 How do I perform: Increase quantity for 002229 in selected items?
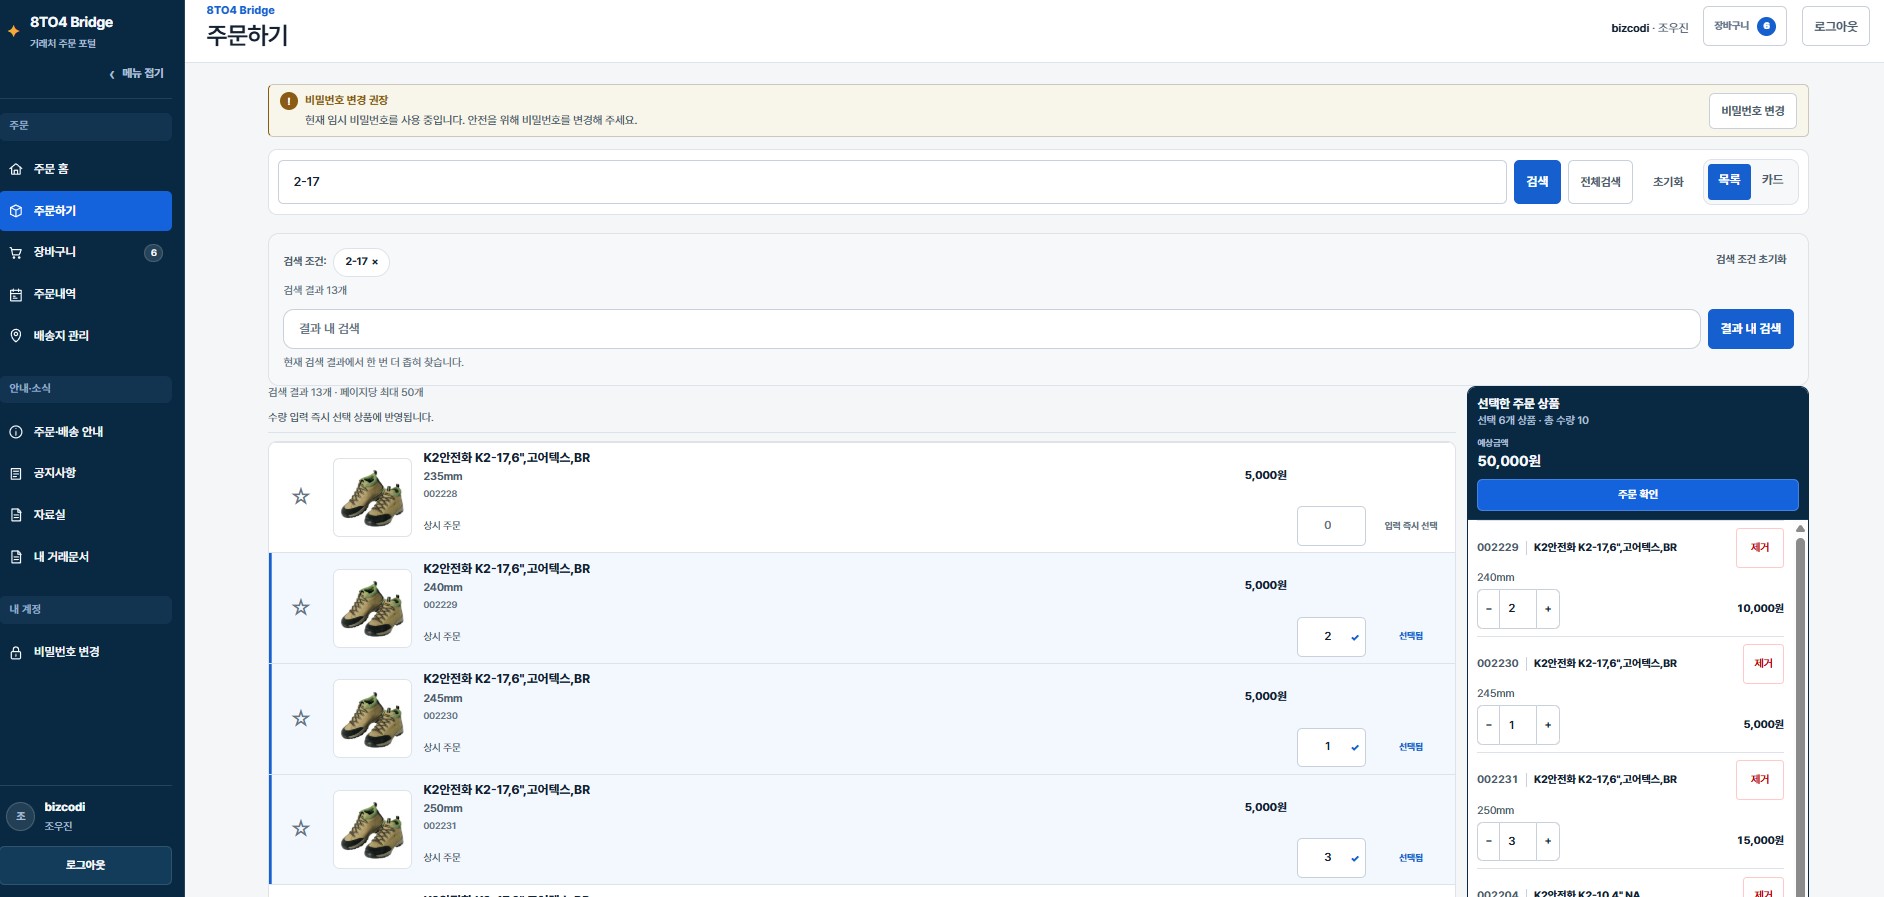click(x=1548, y=608)
